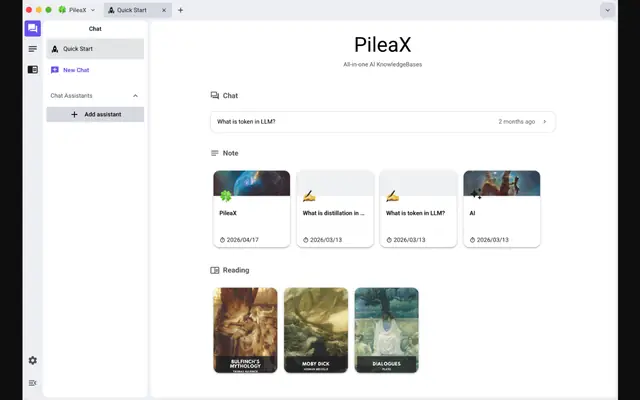Open the 'What is token in LLM?' chat
640x400 pixels.
[x=383, y=122]
